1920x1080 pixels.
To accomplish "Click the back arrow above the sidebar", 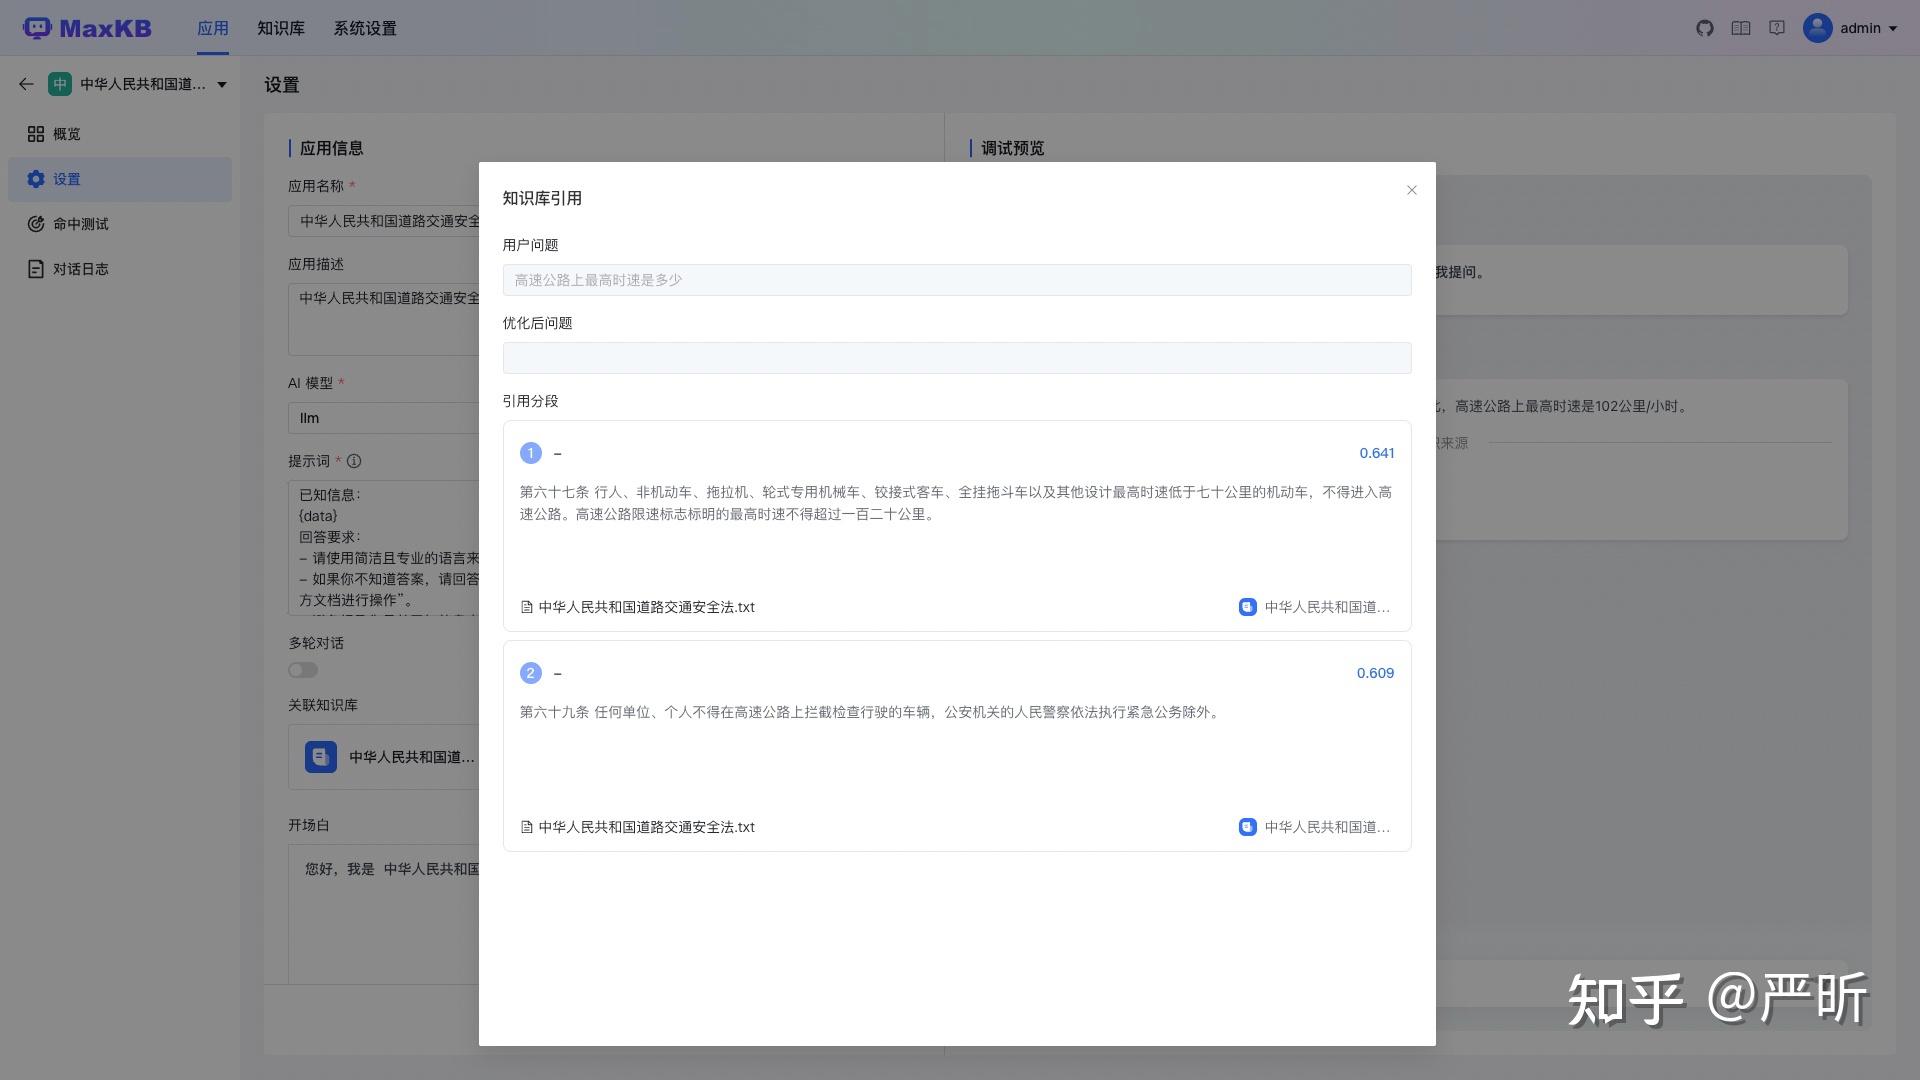I will coord(26,84).
